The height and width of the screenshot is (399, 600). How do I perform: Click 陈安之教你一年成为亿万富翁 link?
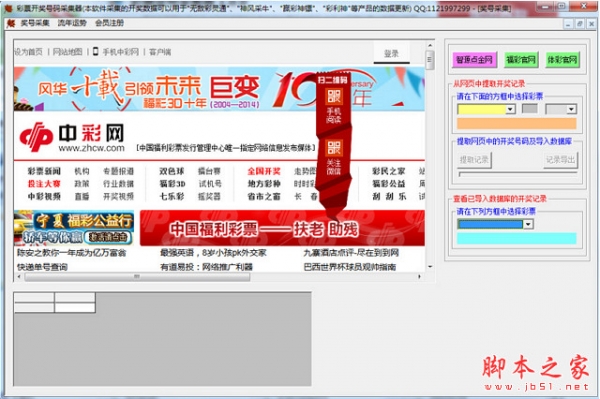tap(72, 253)
